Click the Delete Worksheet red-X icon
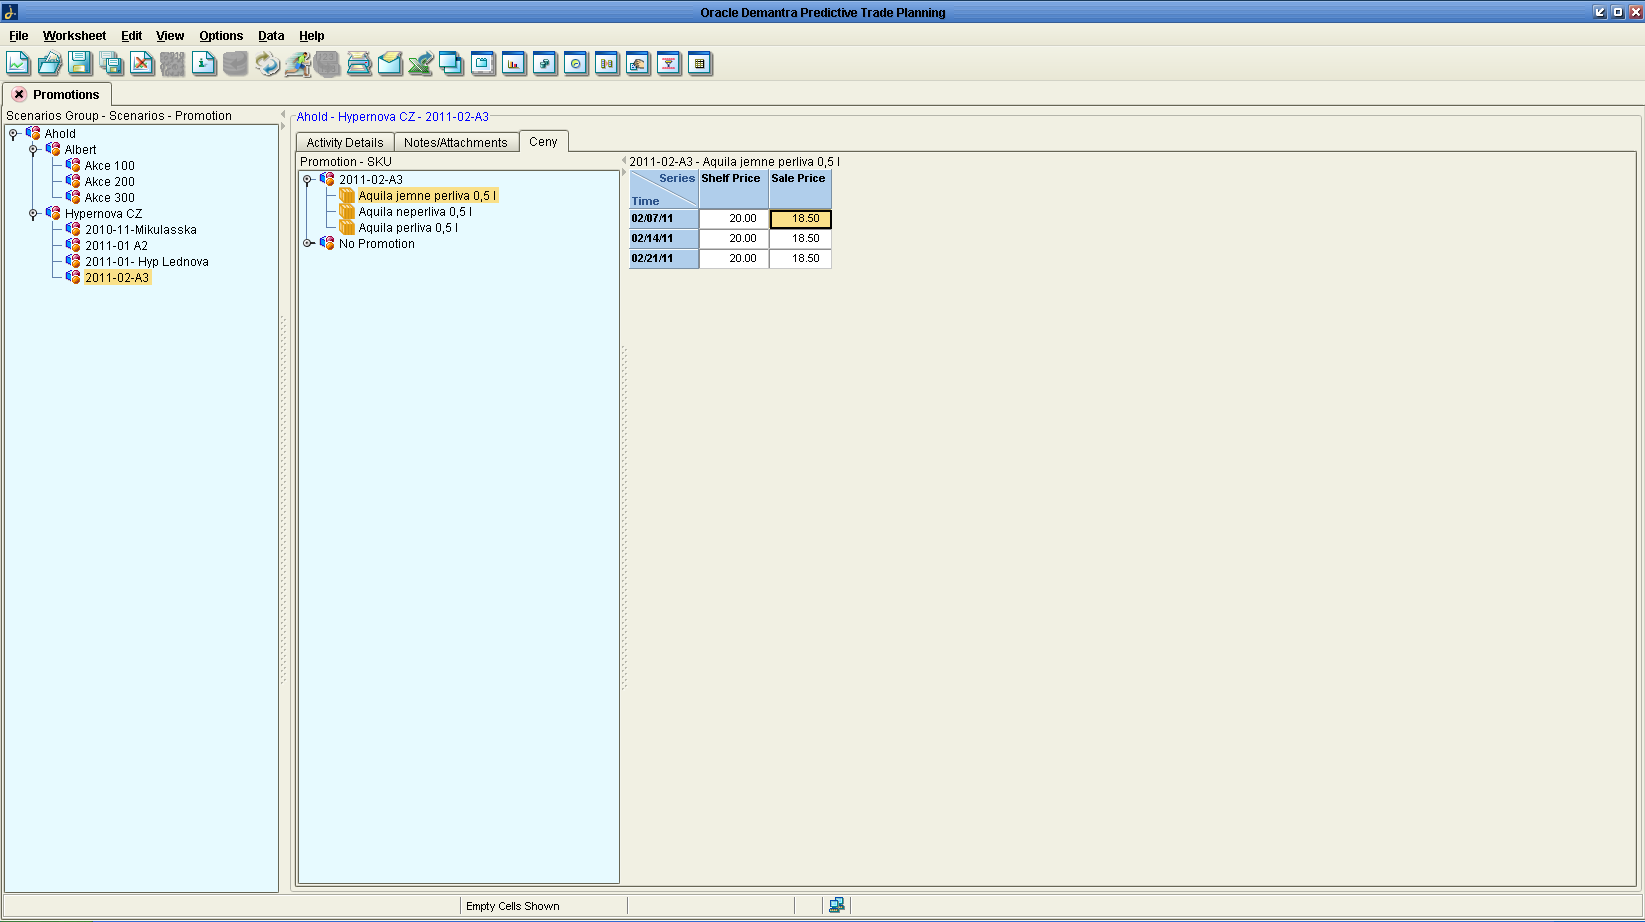This screenshot has height=922, width=1645. point(142,63)
